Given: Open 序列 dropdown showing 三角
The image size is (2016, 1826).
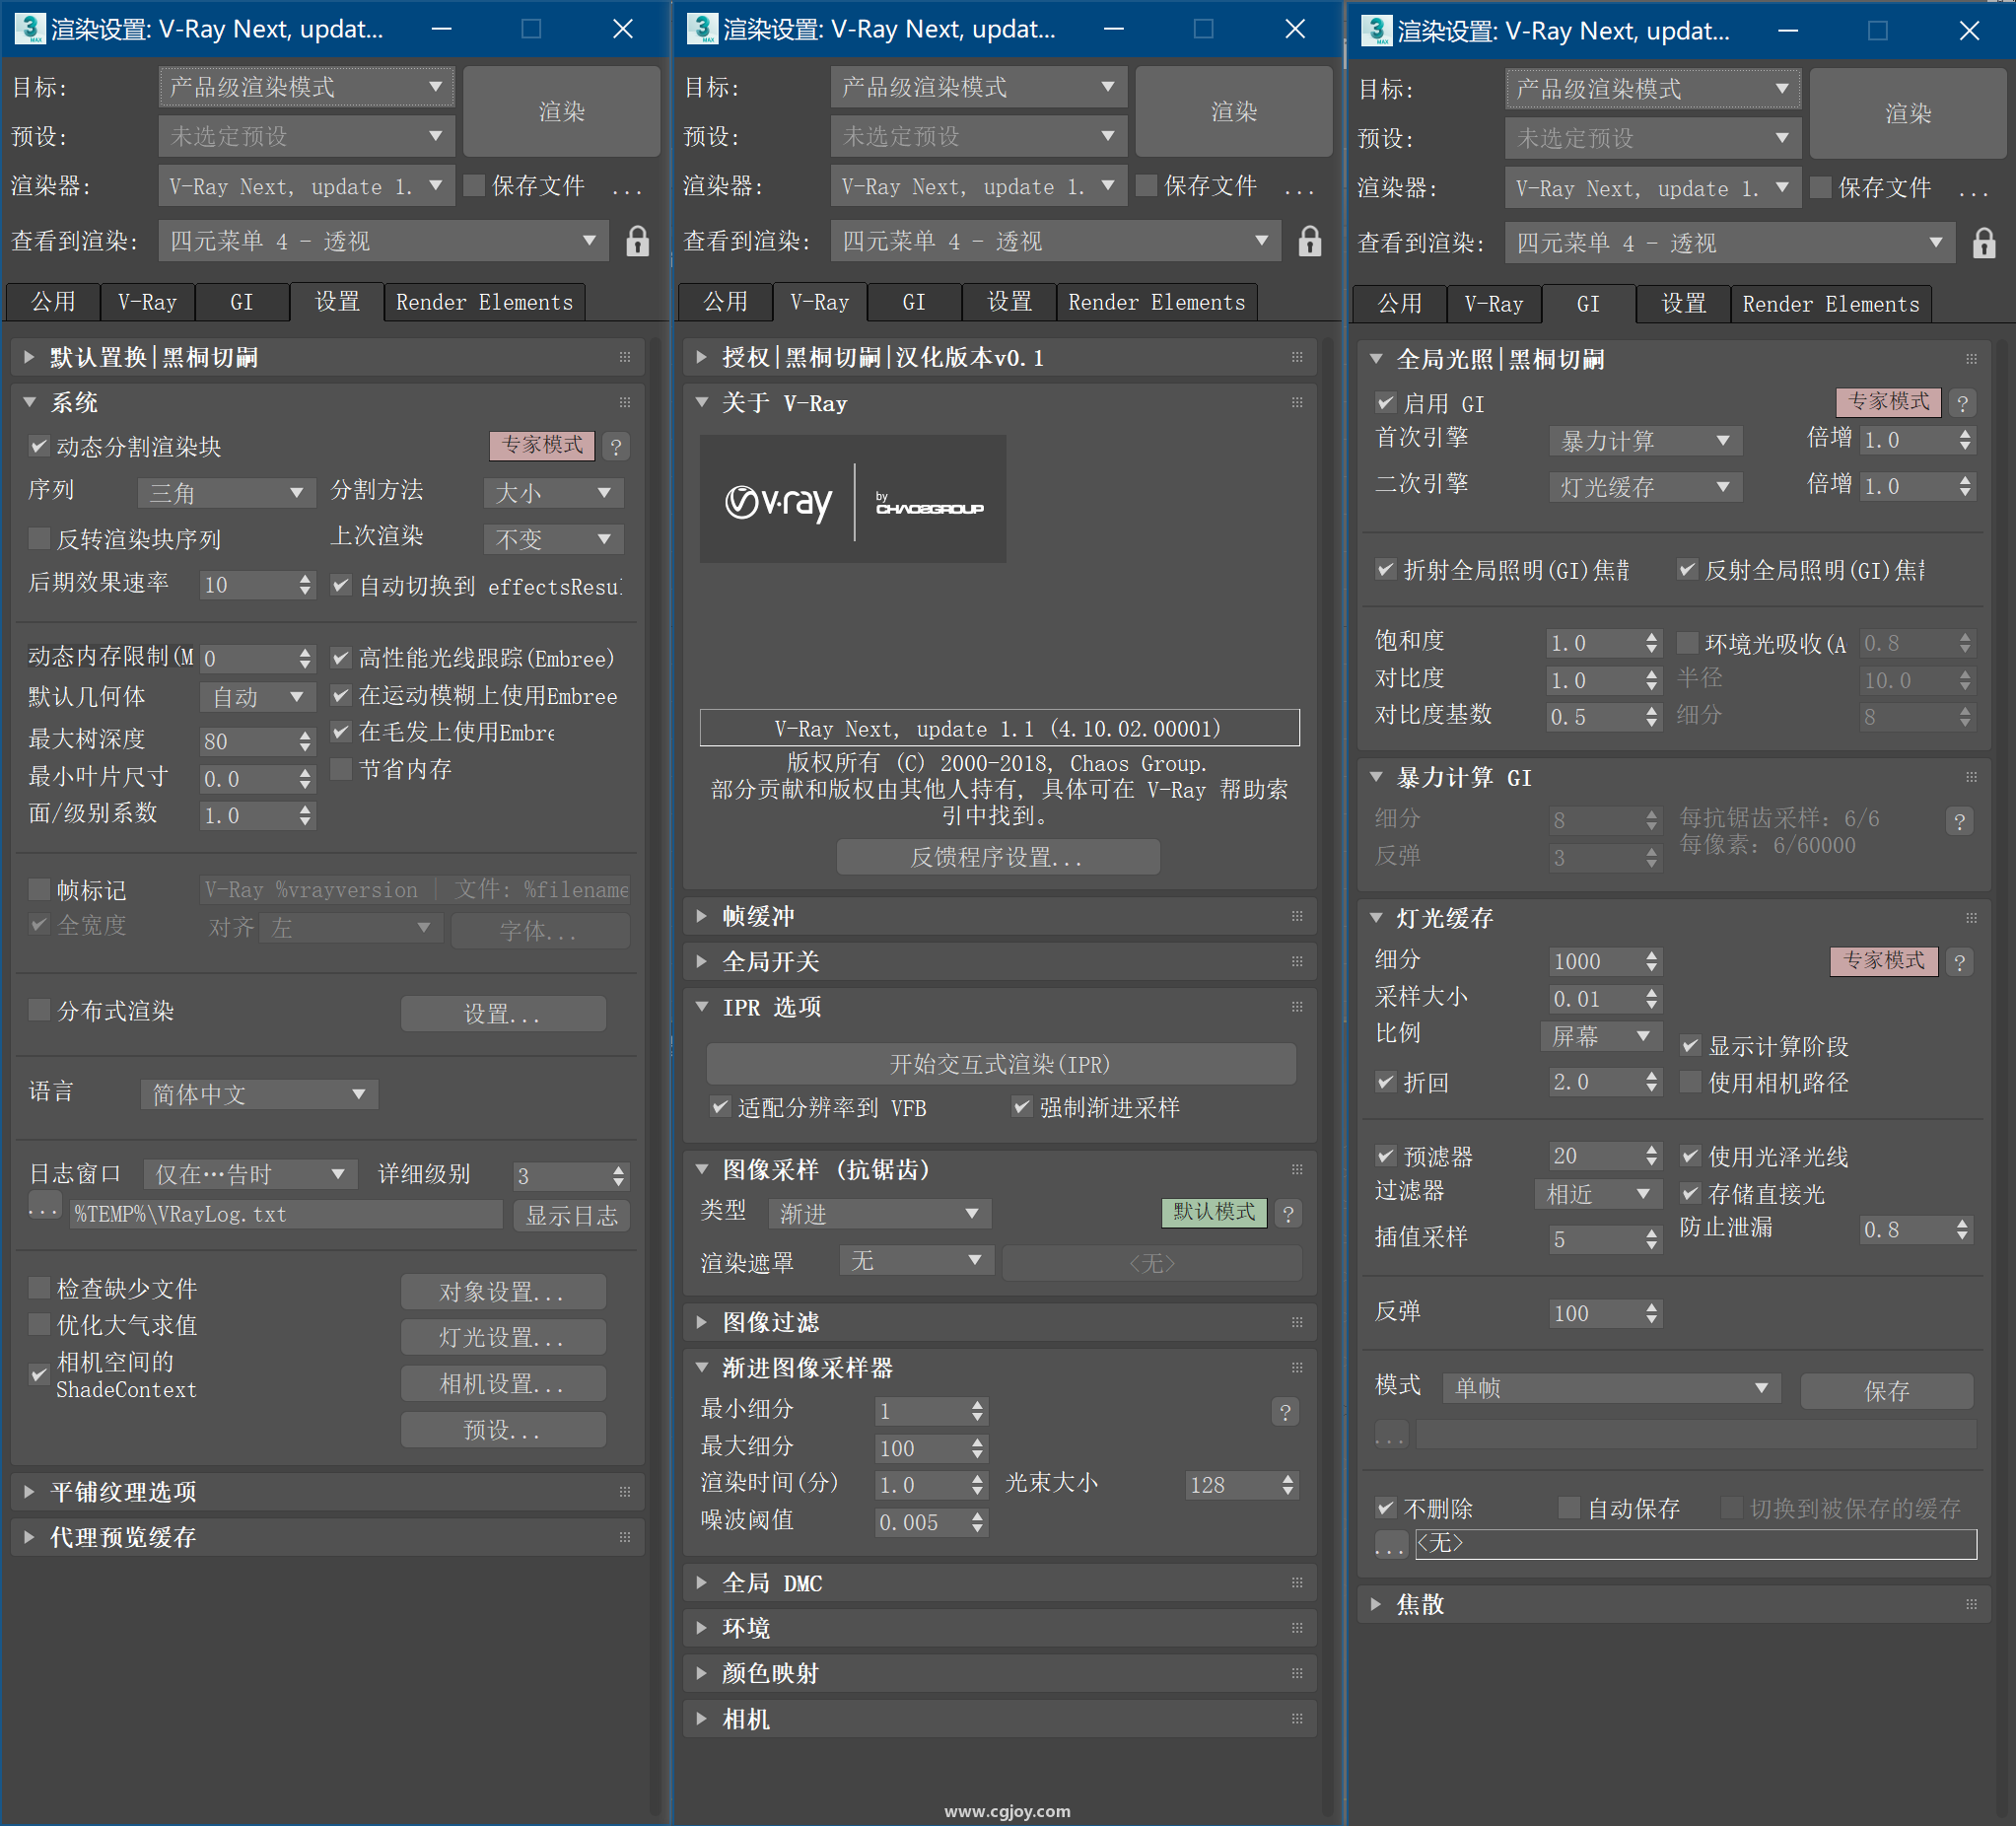Looking at the screenshot, I should pos(226,492).
